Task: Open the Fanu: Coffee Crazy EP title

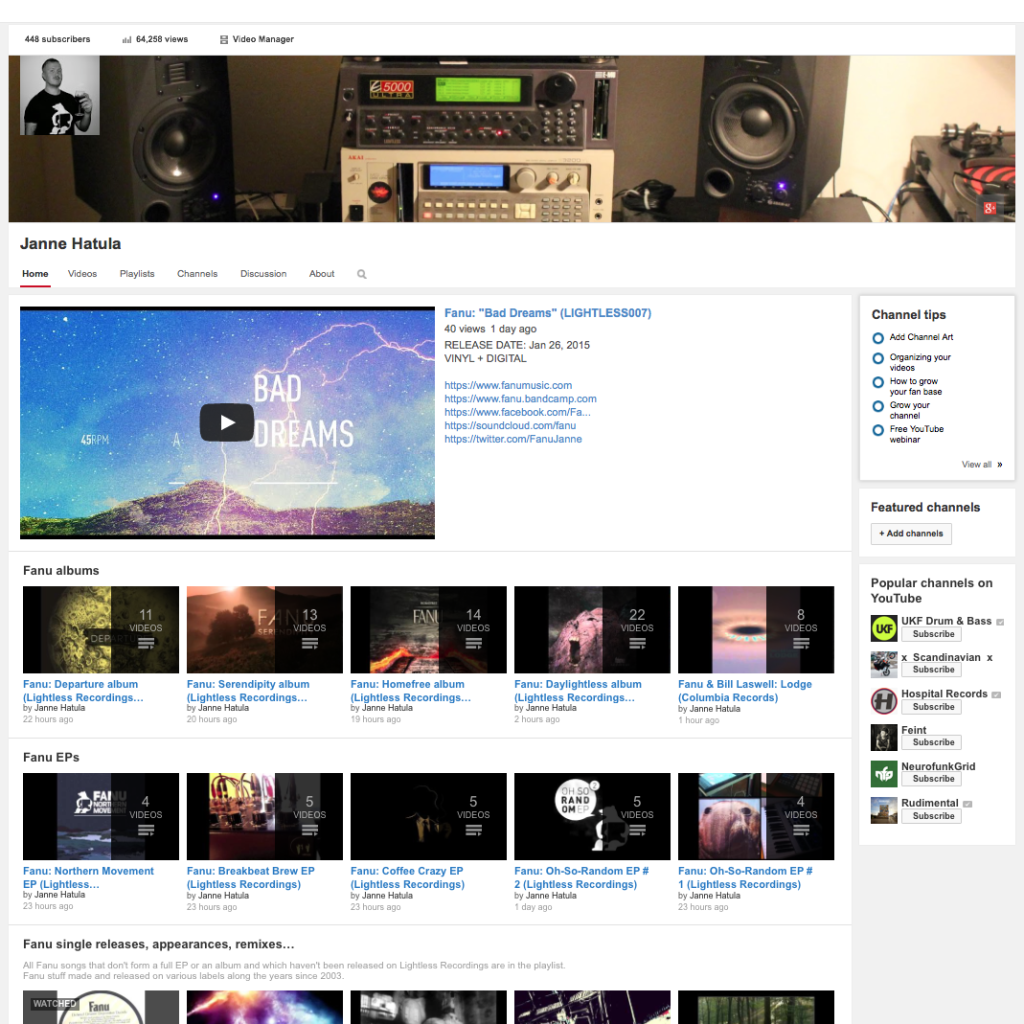Action: coord(408,878)
